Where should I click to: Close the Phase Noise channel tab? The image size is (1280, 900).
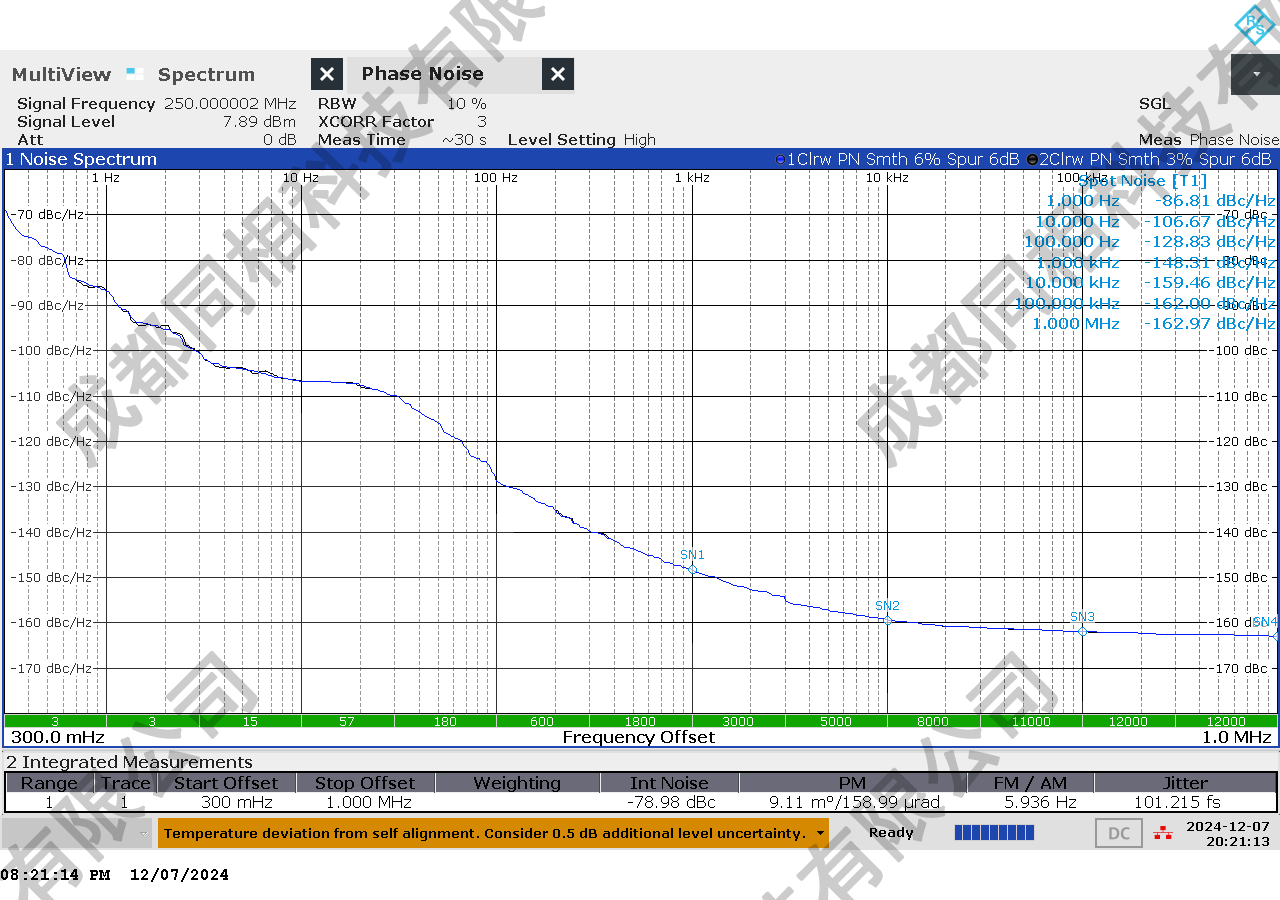[x=558, y=74]
